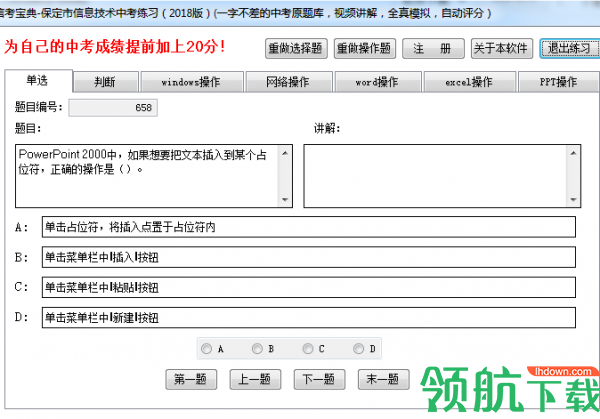The width and height of the screenshot is (600, 419).
Task: Click the 重做选择题 button
Action: click(x=296, y=49)
